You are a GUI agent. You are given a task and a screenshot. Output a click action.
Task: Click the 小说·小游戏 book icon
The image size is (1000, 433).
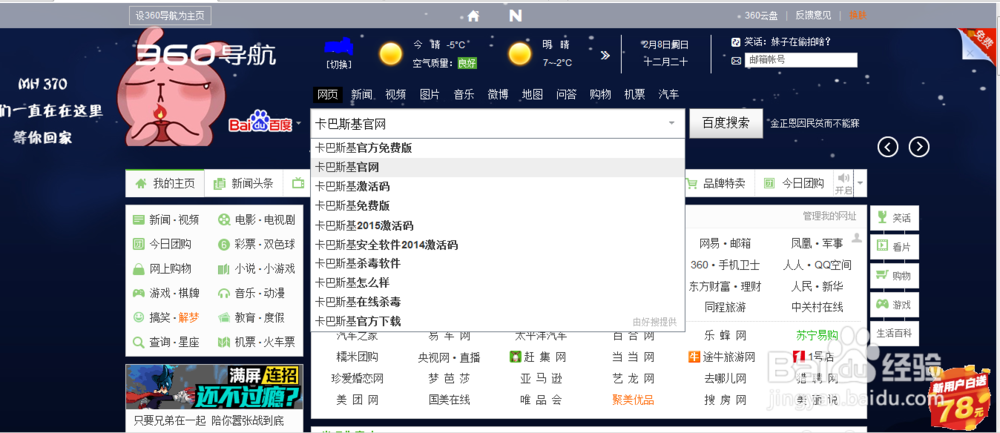tap(224, 268)
